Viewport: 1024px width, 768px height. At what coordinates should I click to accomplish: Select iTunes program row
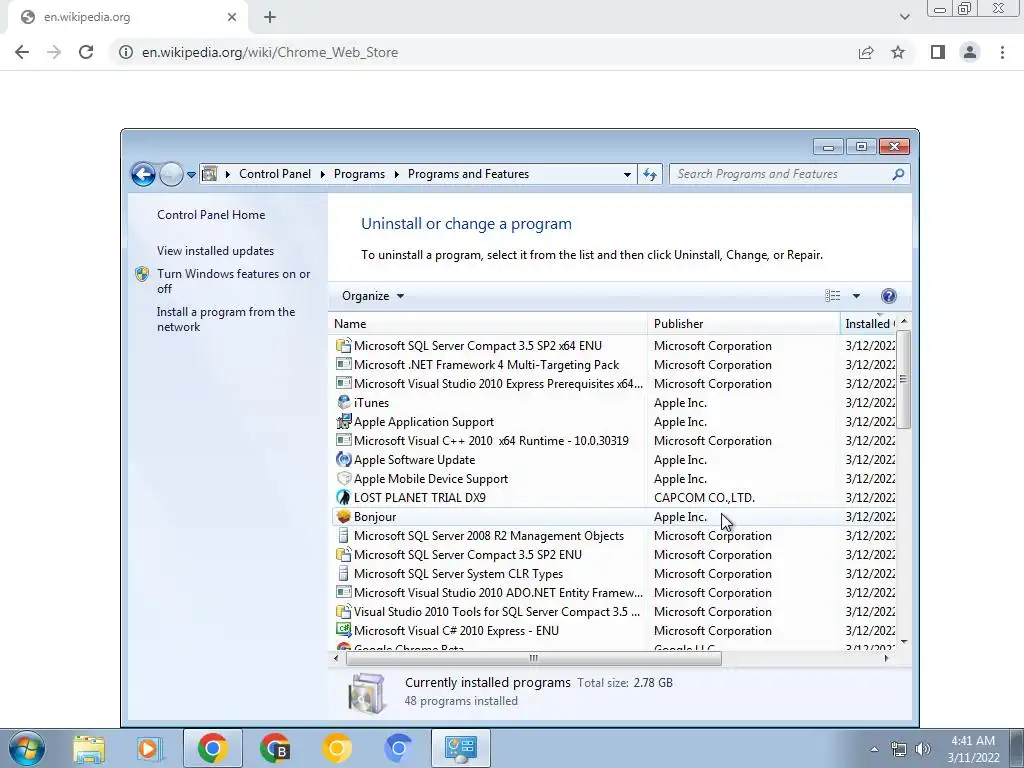coord(614,403)
